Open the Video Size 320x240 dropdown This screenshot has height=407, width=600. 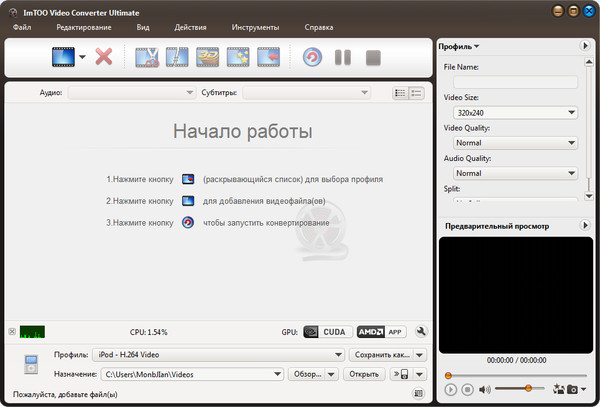point(515,113)
